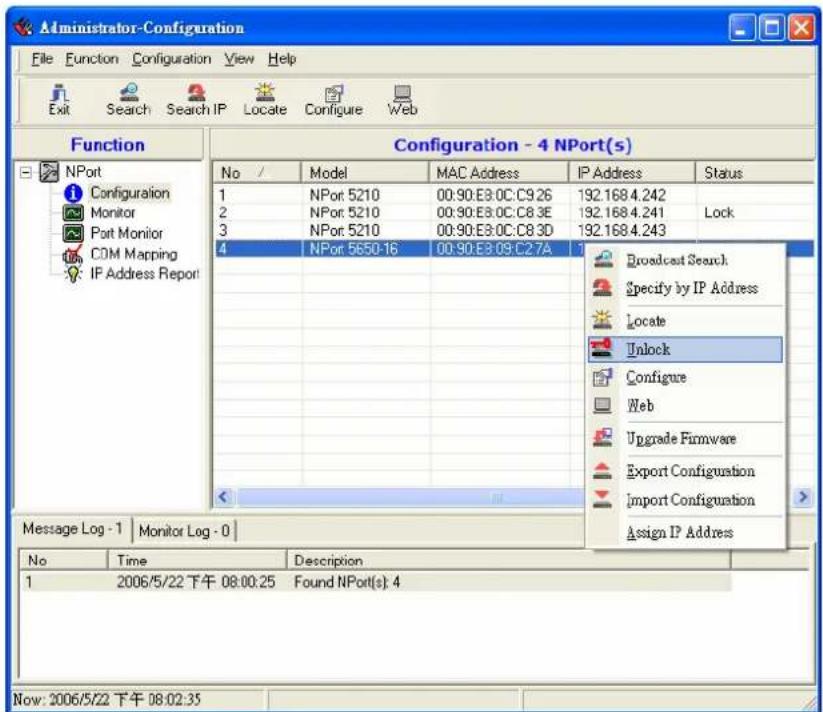Open the Help menu
The image size is (823, 712).
coord(282,59)
